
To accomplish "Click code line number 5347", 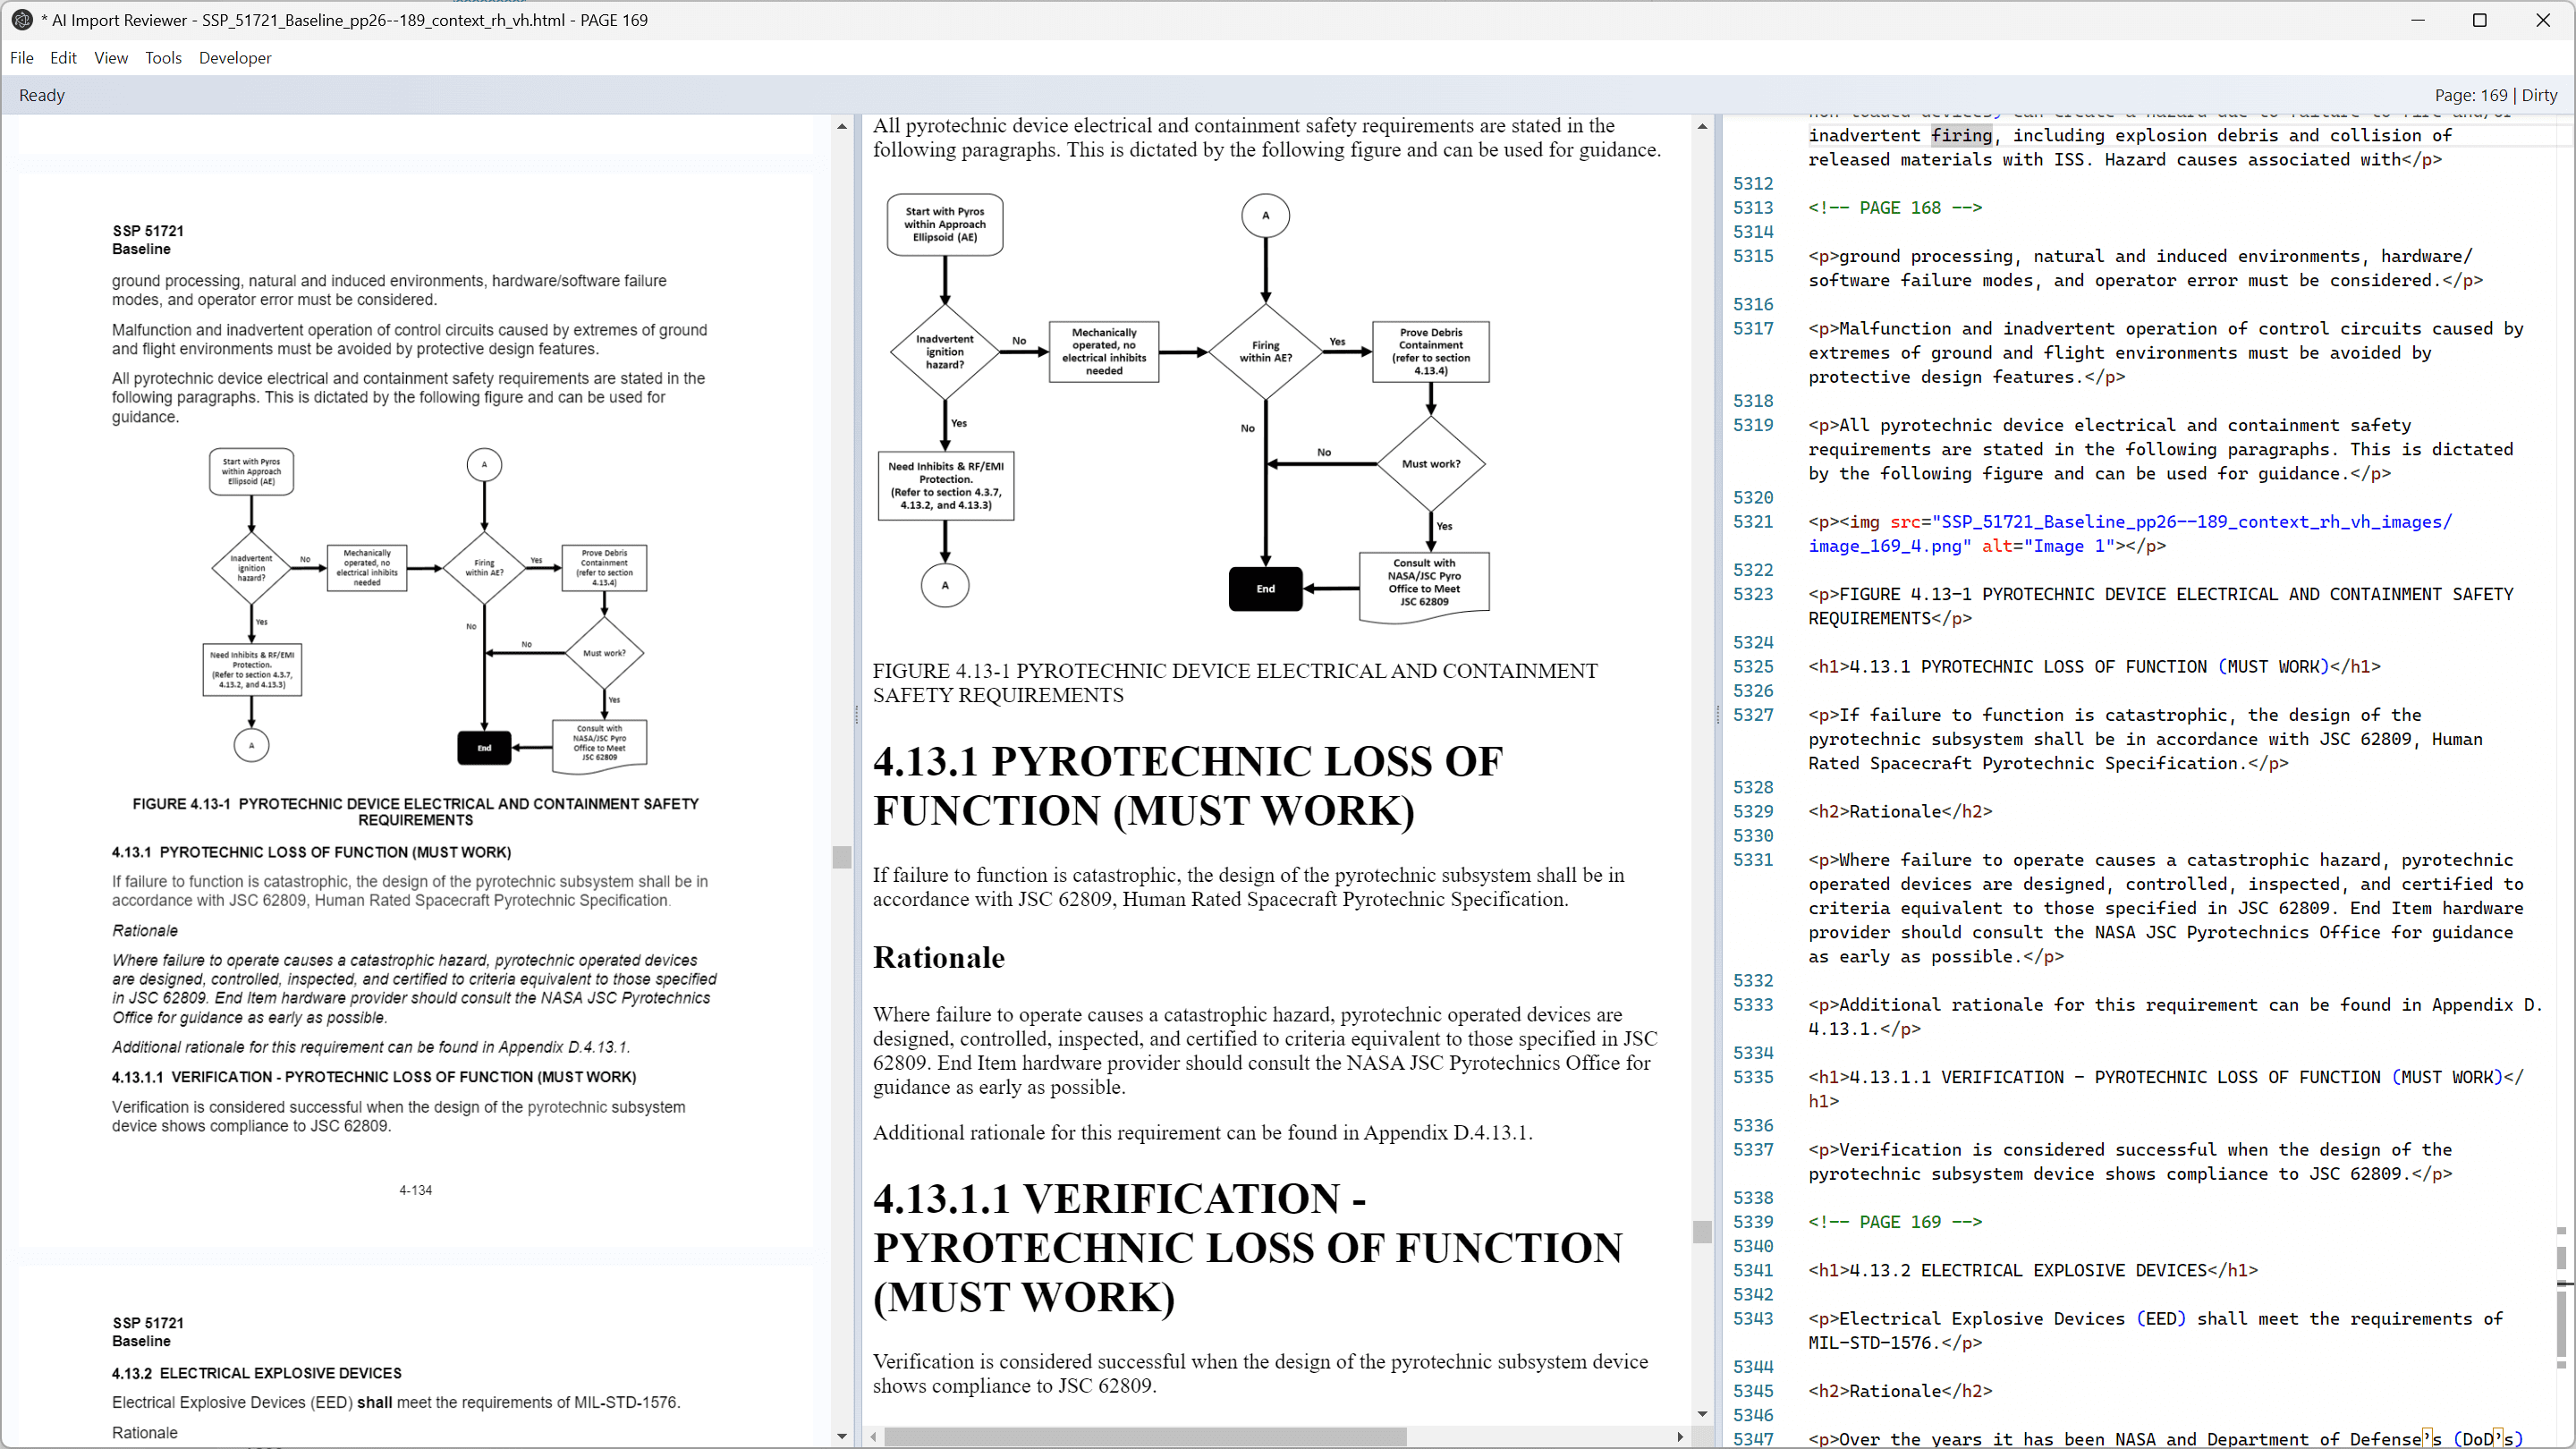I will pos(1752,1439).
